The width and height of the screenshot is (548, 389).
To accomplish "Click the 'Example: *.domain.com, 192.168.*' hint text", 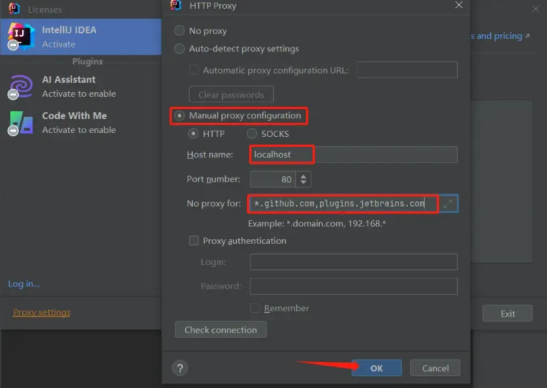I will [x=317, y=224].
